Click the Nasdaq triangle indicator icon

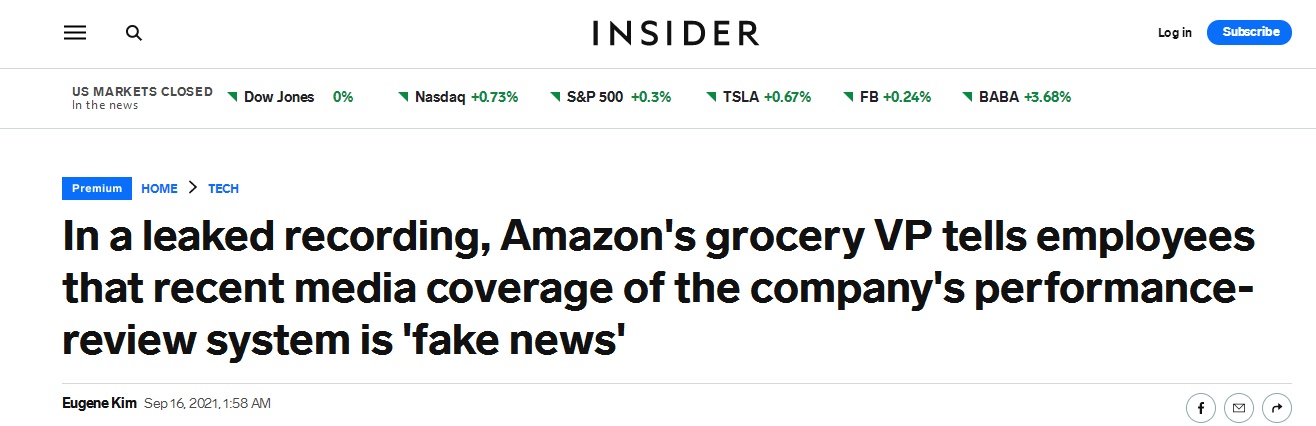click(x=404, y=96)
